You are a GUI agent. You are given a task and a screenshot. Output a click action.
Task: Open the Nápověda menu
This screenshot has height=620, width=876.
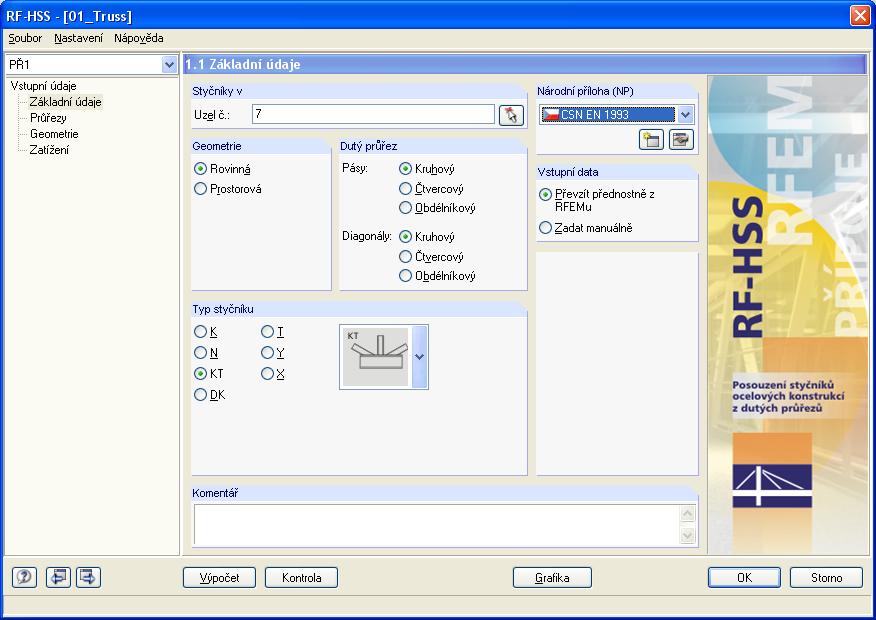[139, 38]
